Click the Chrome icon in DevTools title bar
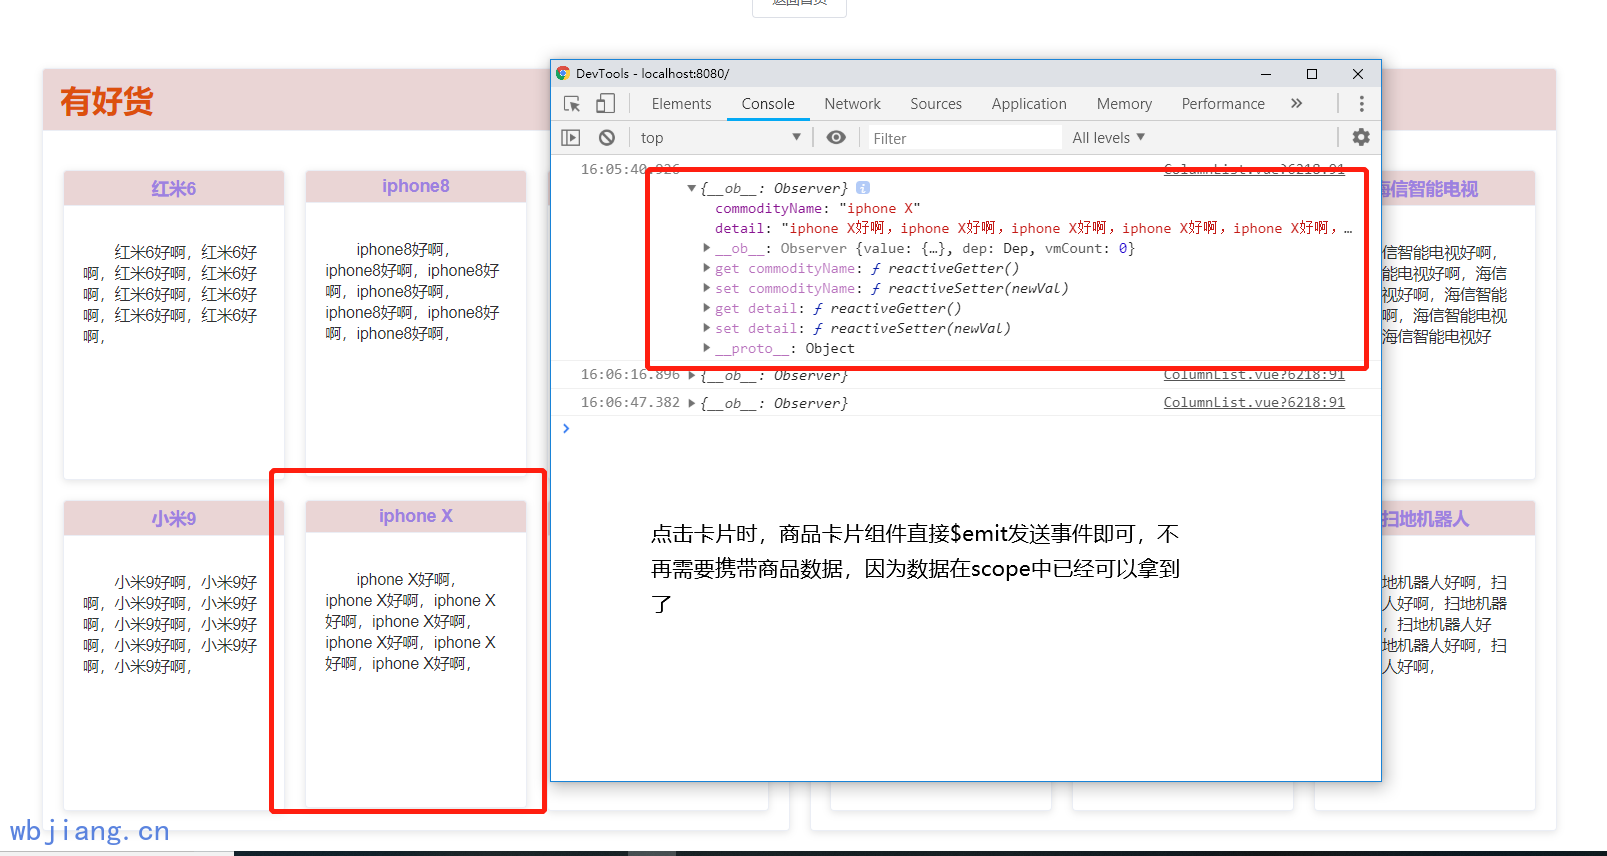Screen dimensions: 1607x856 click(x=563, y=73)
